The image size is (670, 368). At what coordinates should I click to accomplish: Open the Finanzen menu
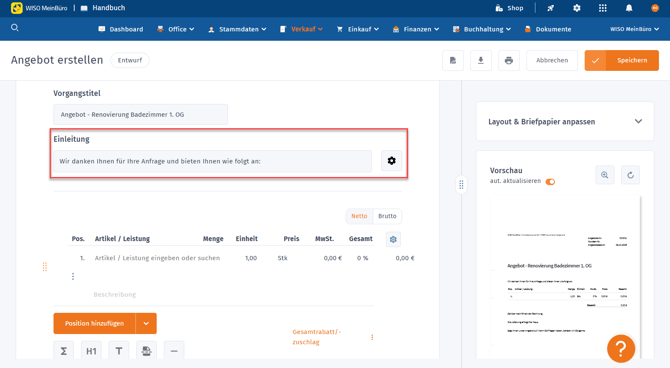416,29
